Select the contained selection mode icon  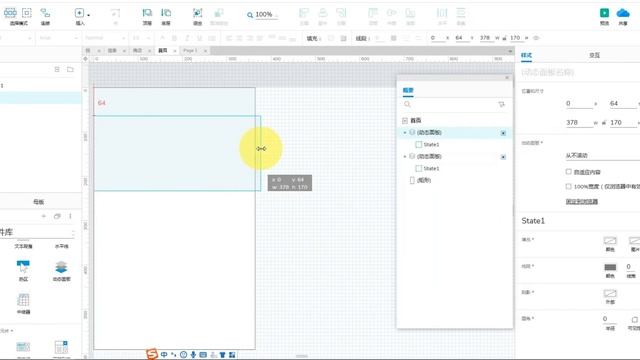(x=27, y=13)
